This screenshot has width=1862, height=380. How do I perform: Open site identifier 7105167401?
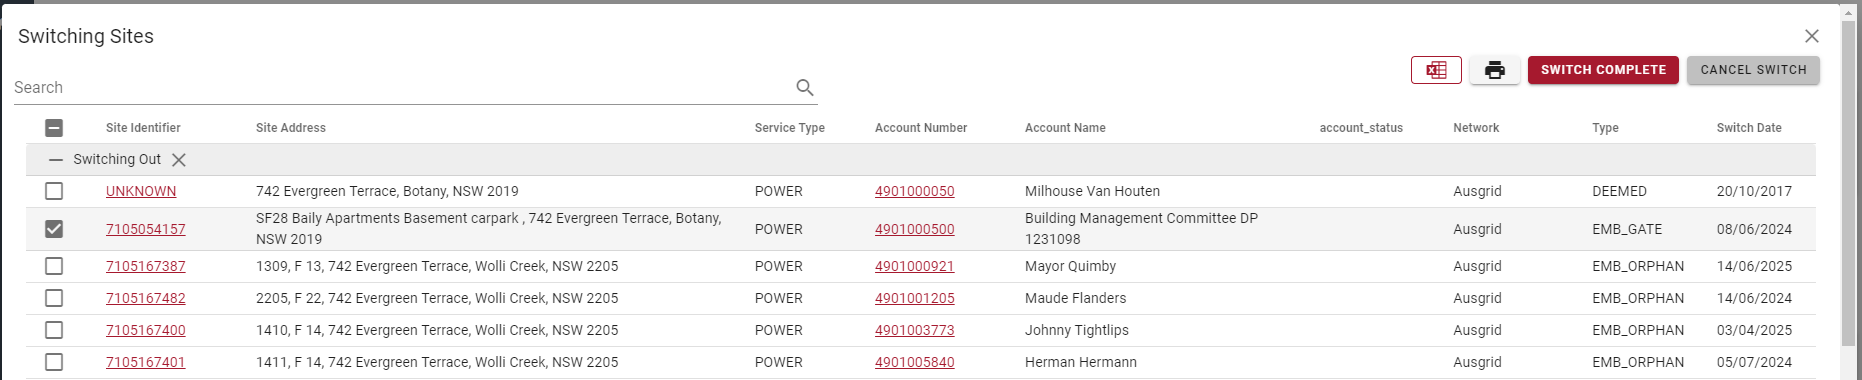pos(146,362)
